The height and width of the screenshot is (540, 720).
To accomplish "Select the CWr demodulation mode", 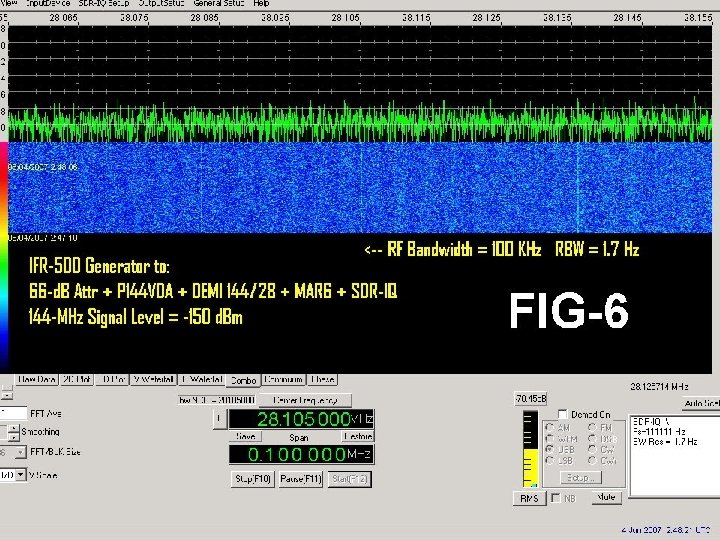I will (x=592, y=460).
